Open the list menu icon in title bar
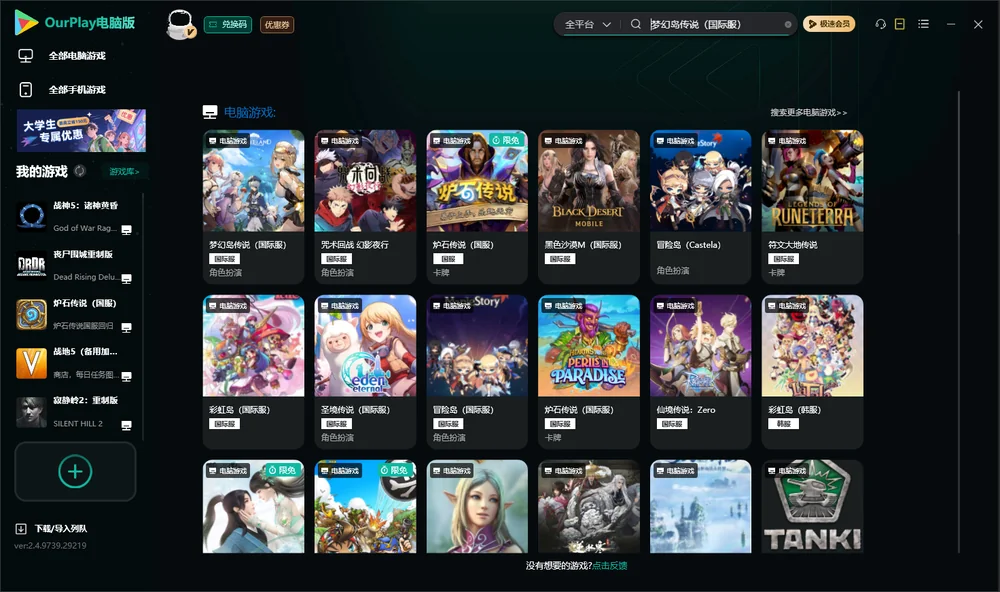The image size is (1000, 592). pyautogui.click(x=923, y=24)
